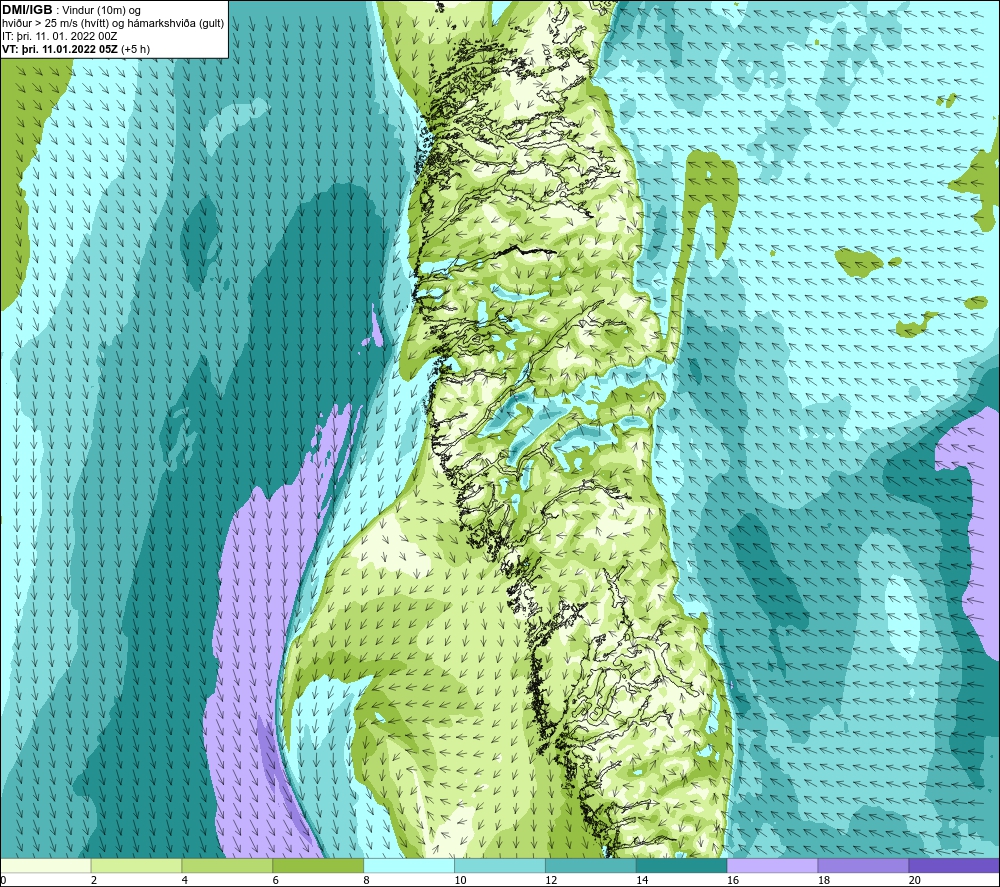Viewport: 1000px width, 887px height.
Task: Click the legend label '14'
Action: click(x=642, y=880)
